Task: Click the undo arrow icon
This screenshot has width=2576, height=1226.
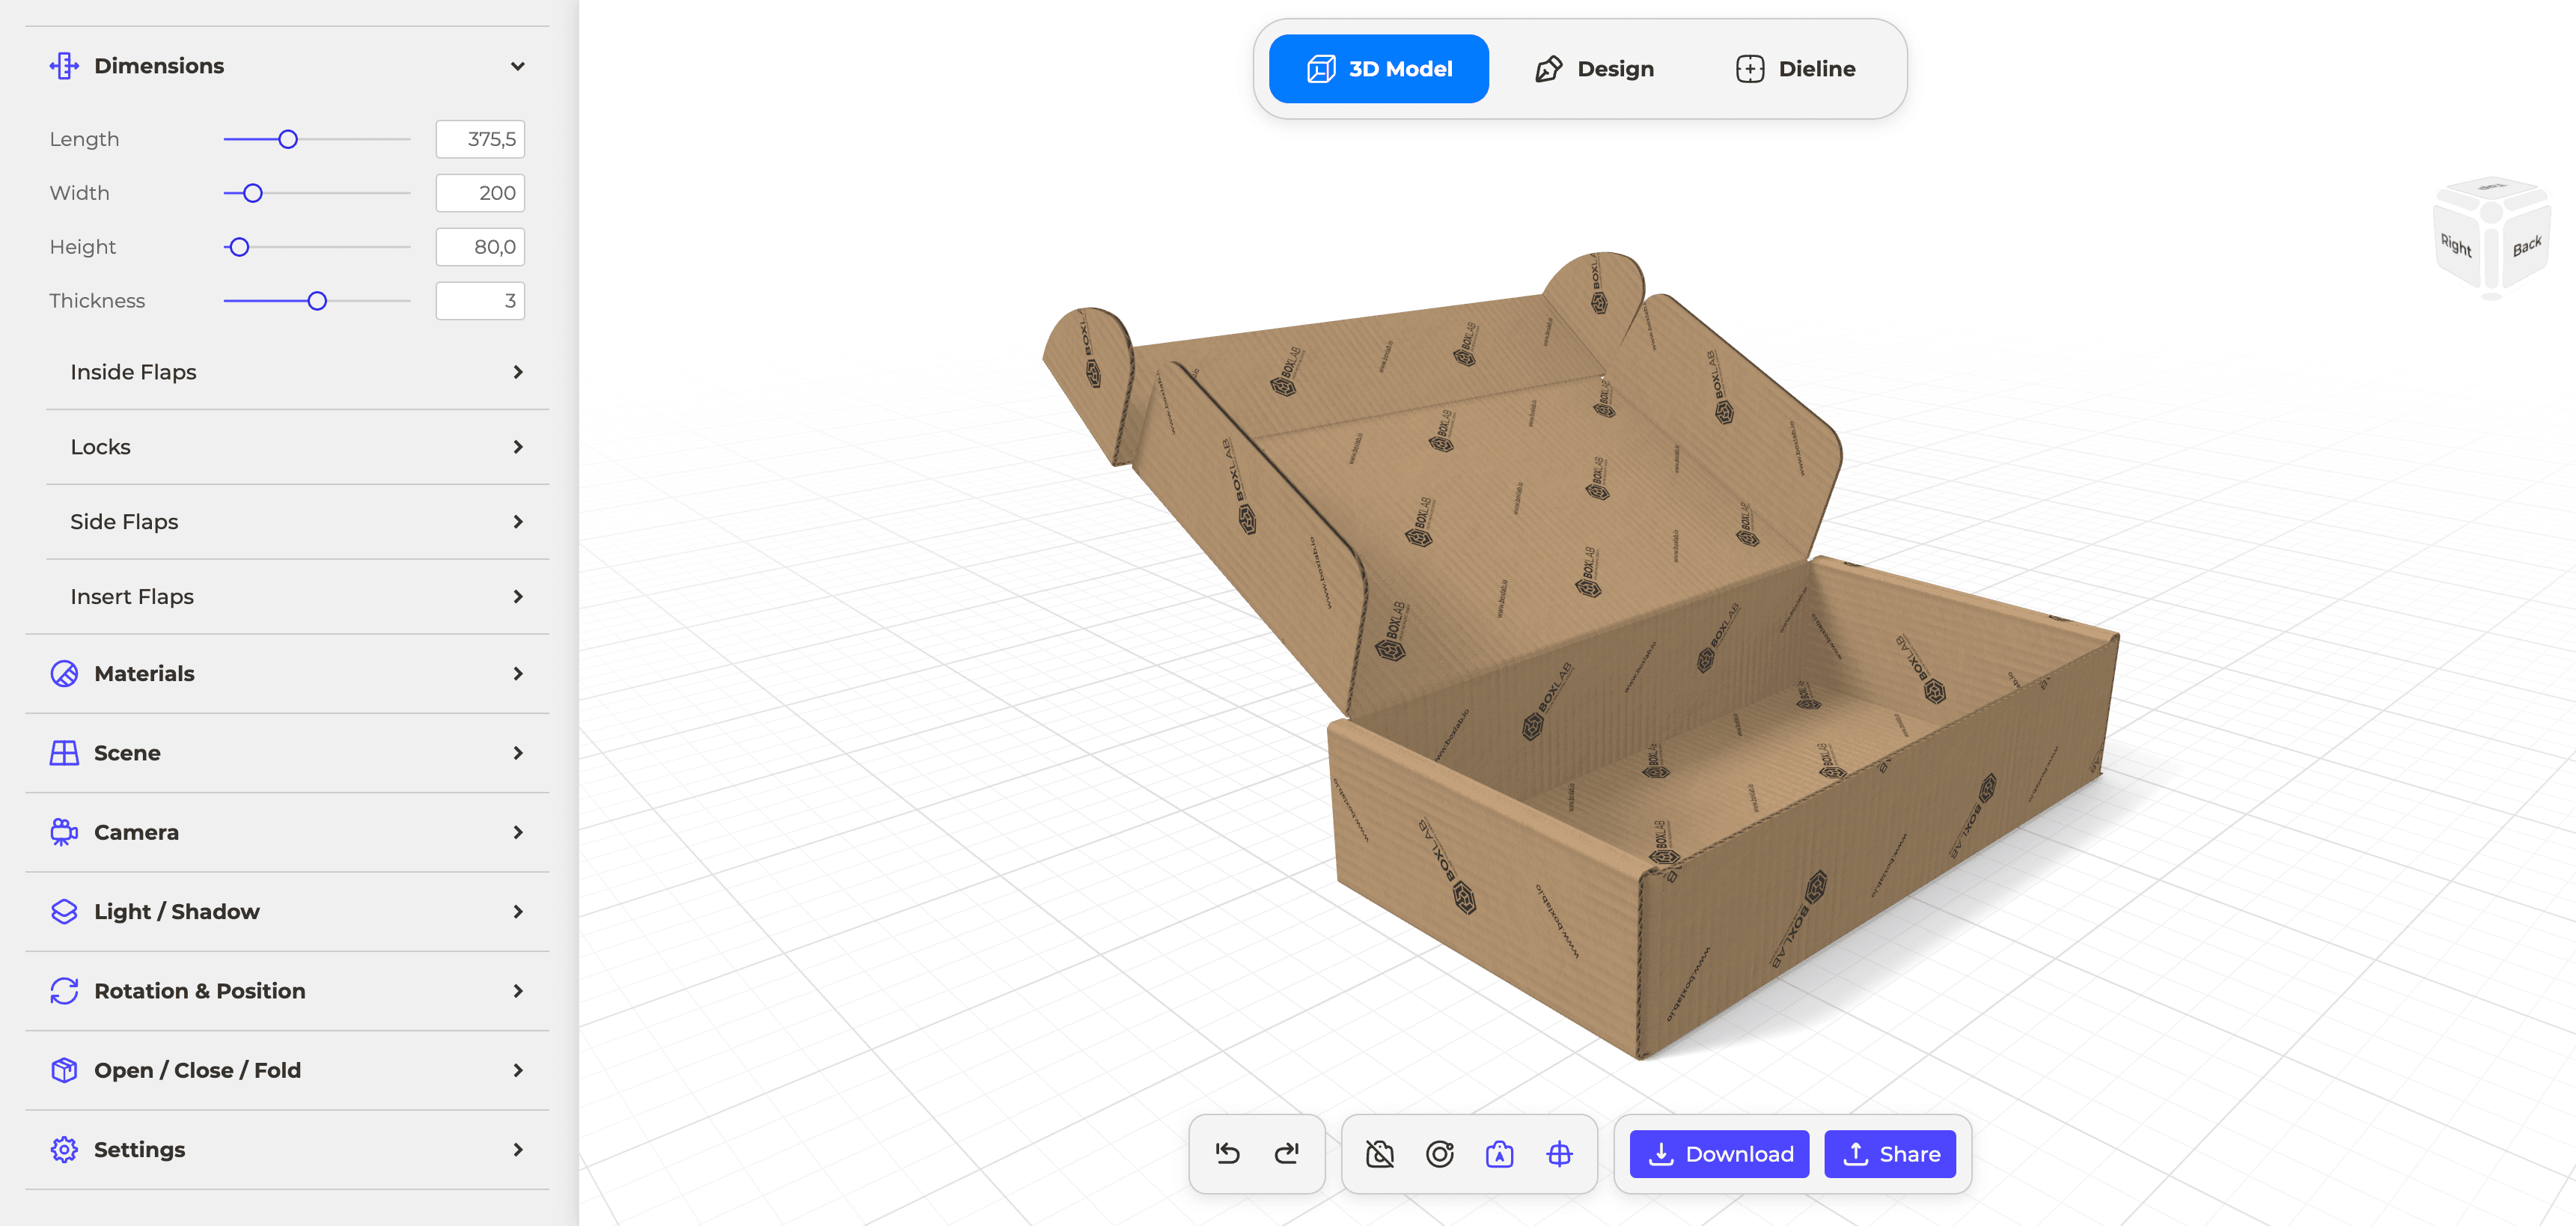Action: (1227, 1154)
